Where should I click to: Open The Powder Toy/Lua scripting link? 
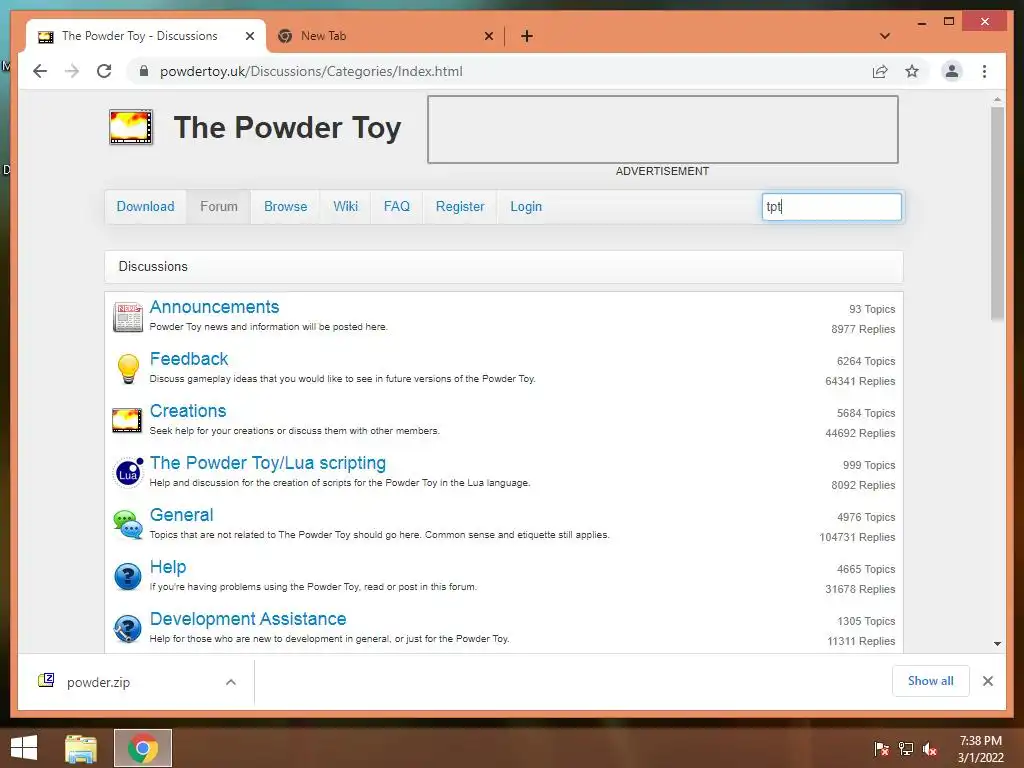click(x=268, y=463)
